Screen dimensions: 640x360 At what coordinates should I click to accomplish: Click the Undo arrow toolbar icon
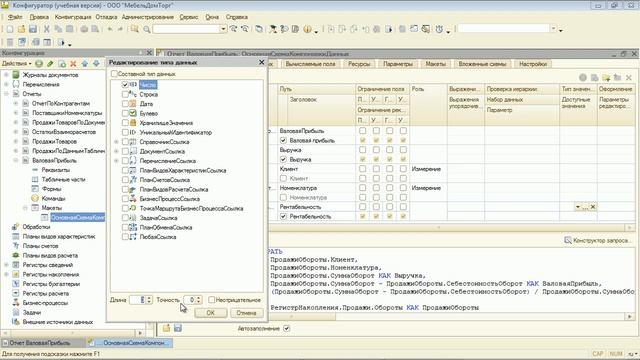[x=110, y=29]
